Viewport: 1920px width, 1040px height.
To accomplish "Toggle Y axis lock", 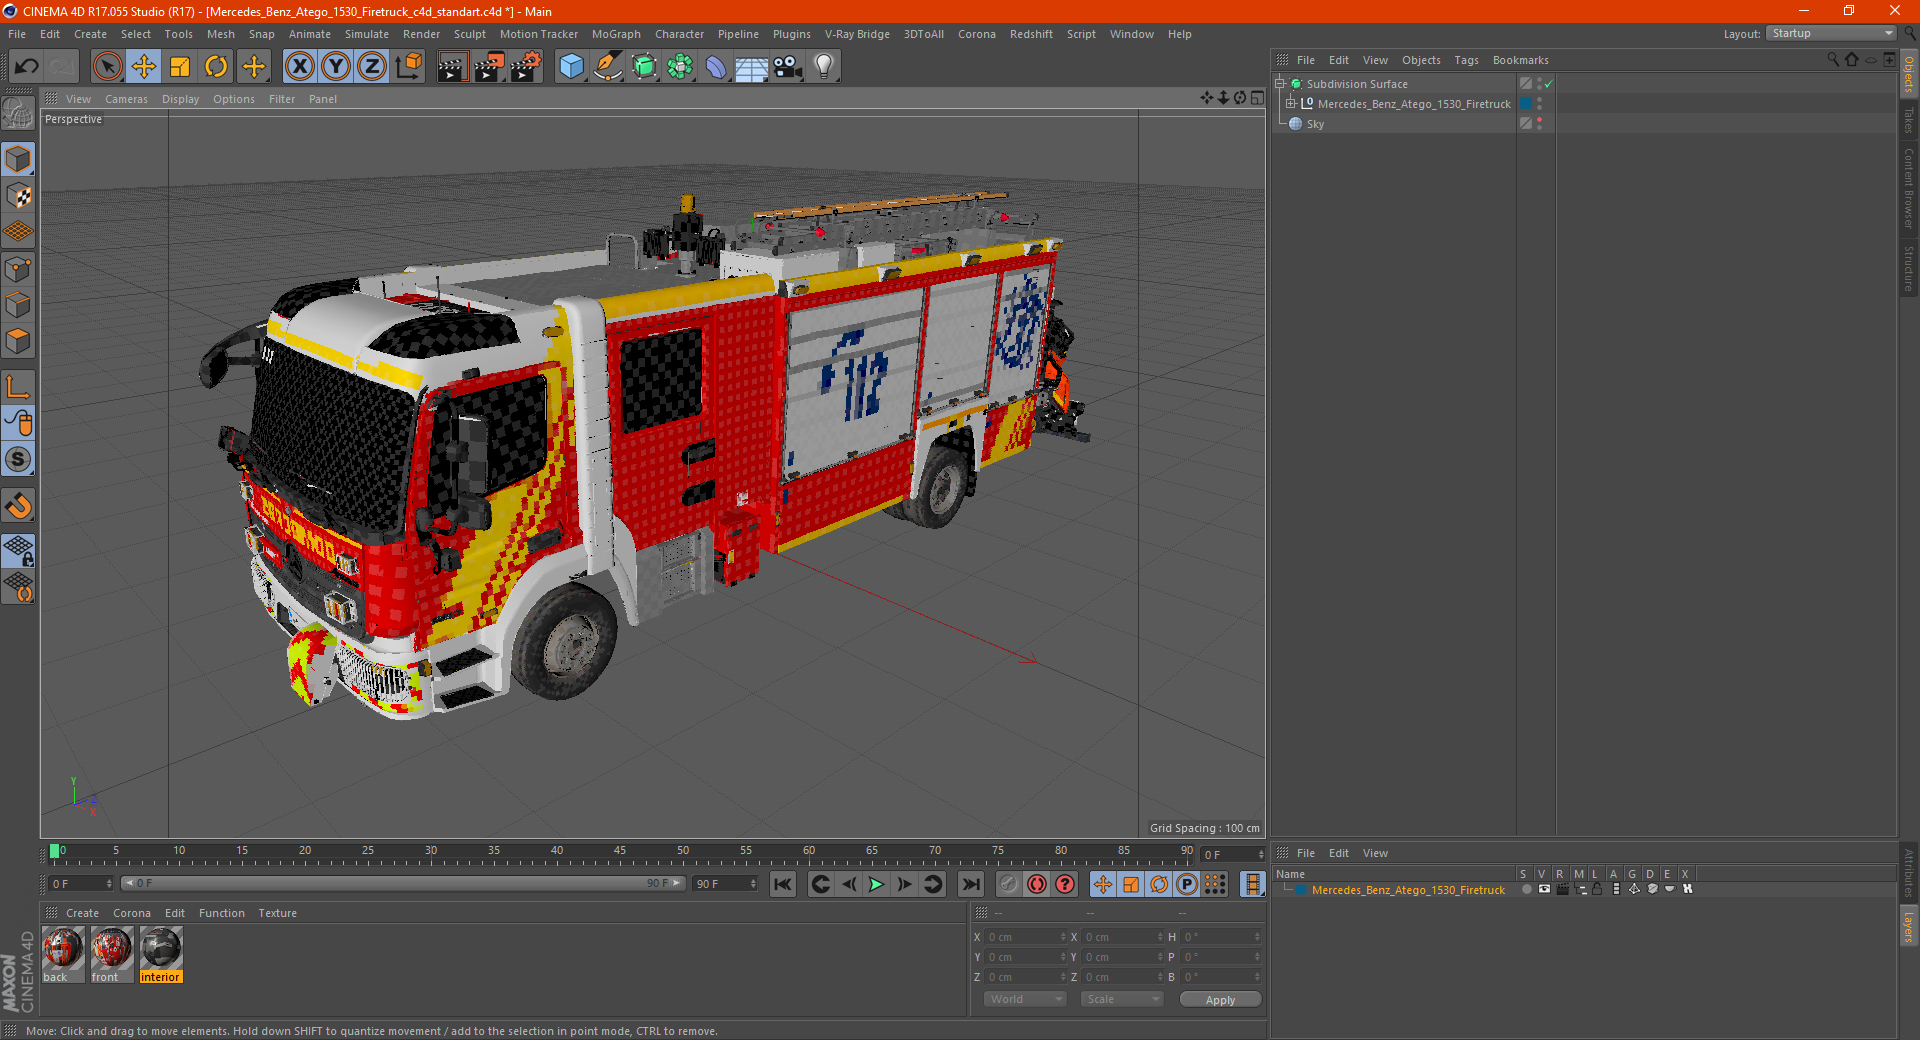I will [336, 67].
